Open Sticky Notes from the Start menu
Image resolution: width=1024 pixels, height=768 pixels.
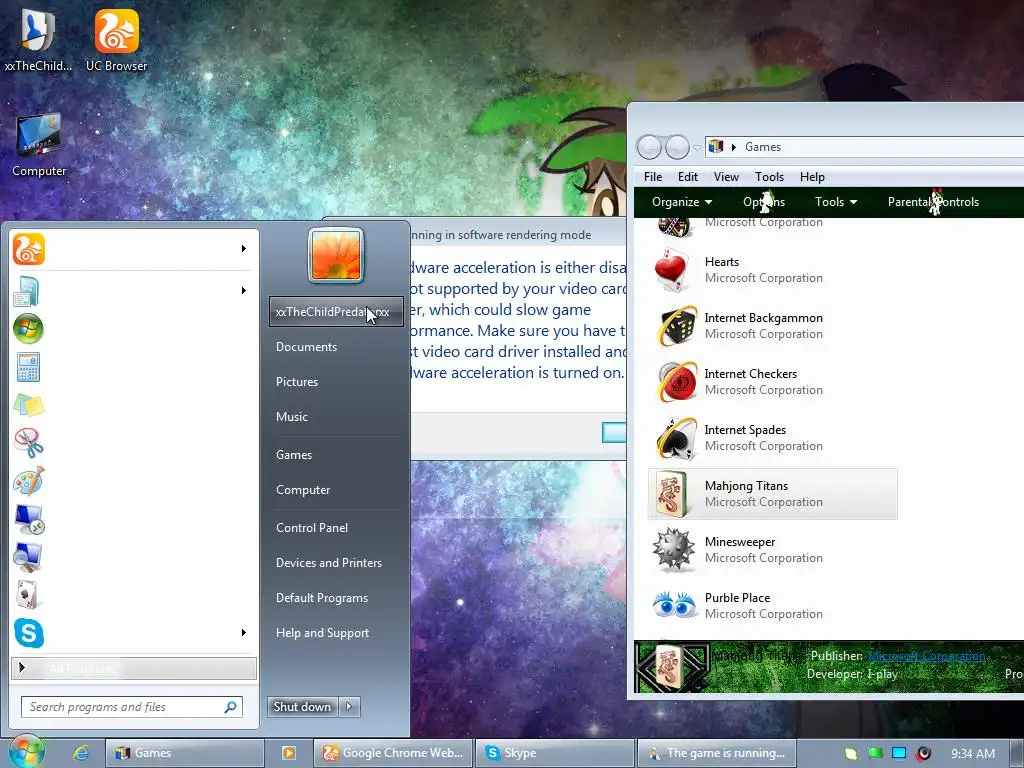(29, 405)
